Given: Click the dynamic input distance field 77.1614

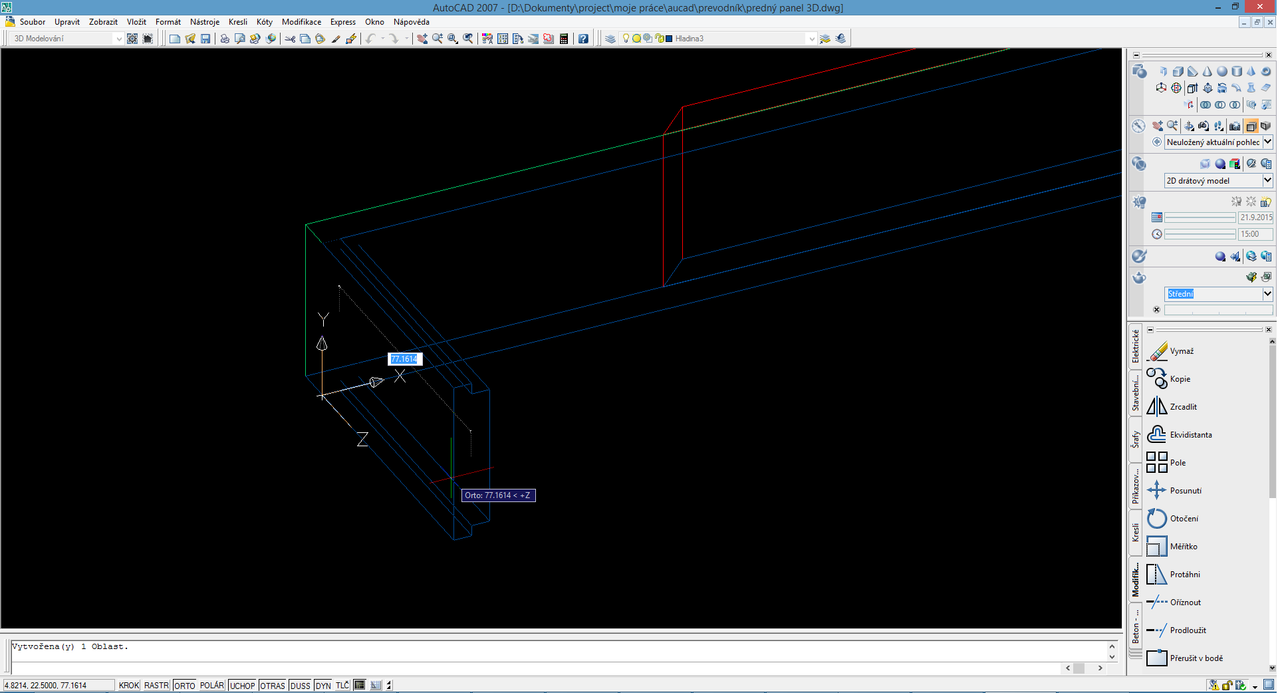Looking at the screenshot, I should [x=405, y=359].
